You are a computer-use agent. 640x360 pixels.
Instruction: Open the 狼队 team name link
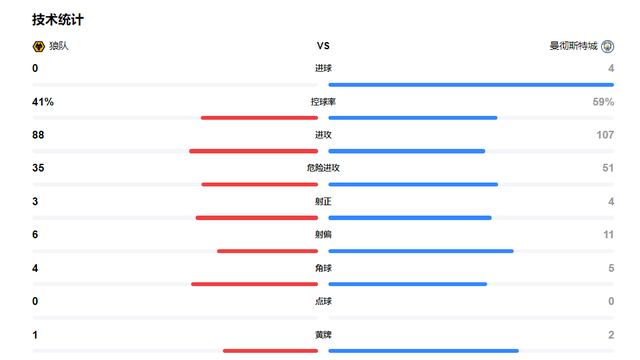pyautogui.click(x=59, y=46)
